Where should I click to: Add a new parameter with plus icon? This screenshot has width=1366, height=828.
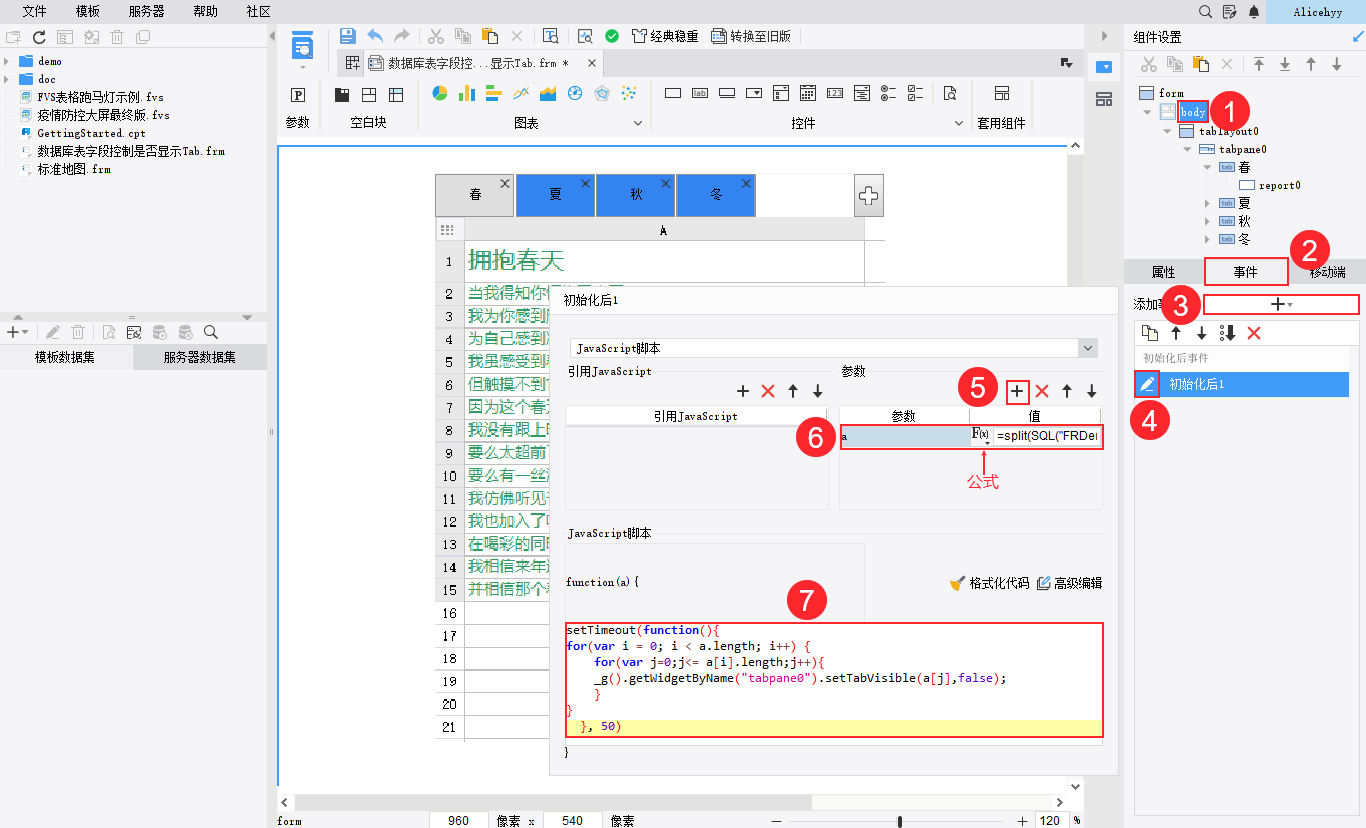(x=1016, y=391)
